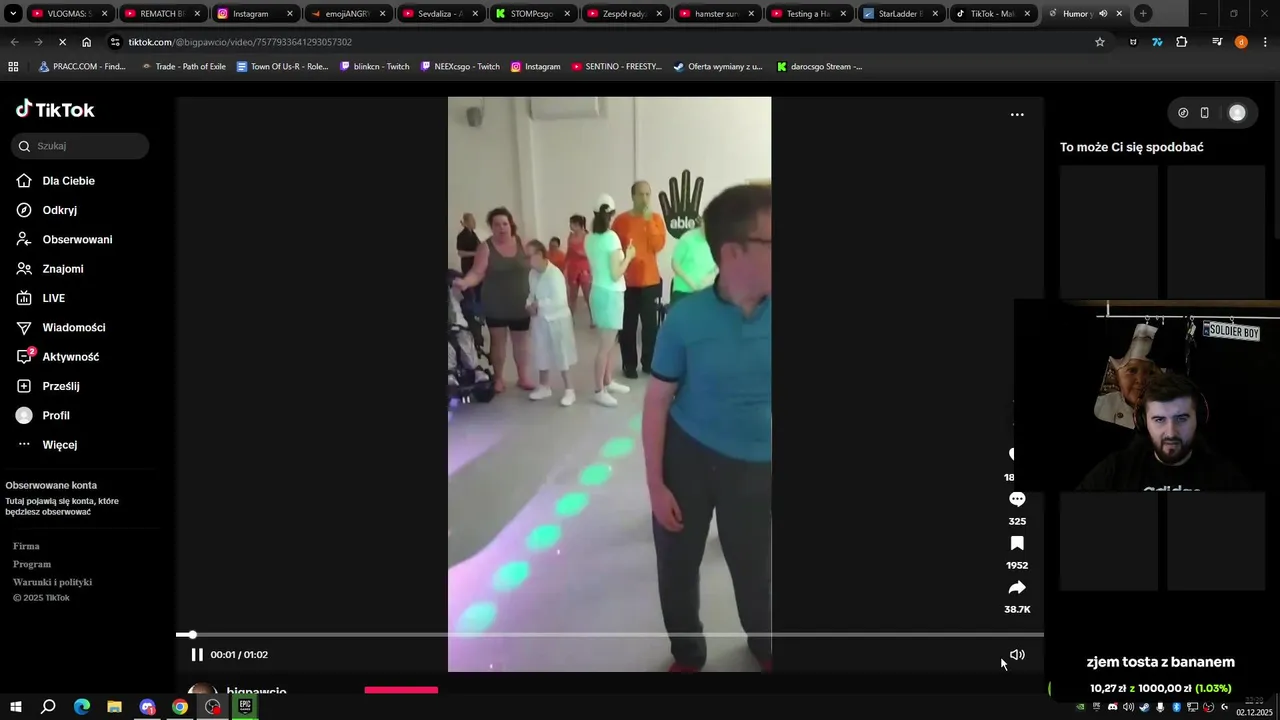The height and width of the screenshot is (720, 1280).
Task: Open Chrome apps grid in bookmarks bar
Action: (13, 67)
